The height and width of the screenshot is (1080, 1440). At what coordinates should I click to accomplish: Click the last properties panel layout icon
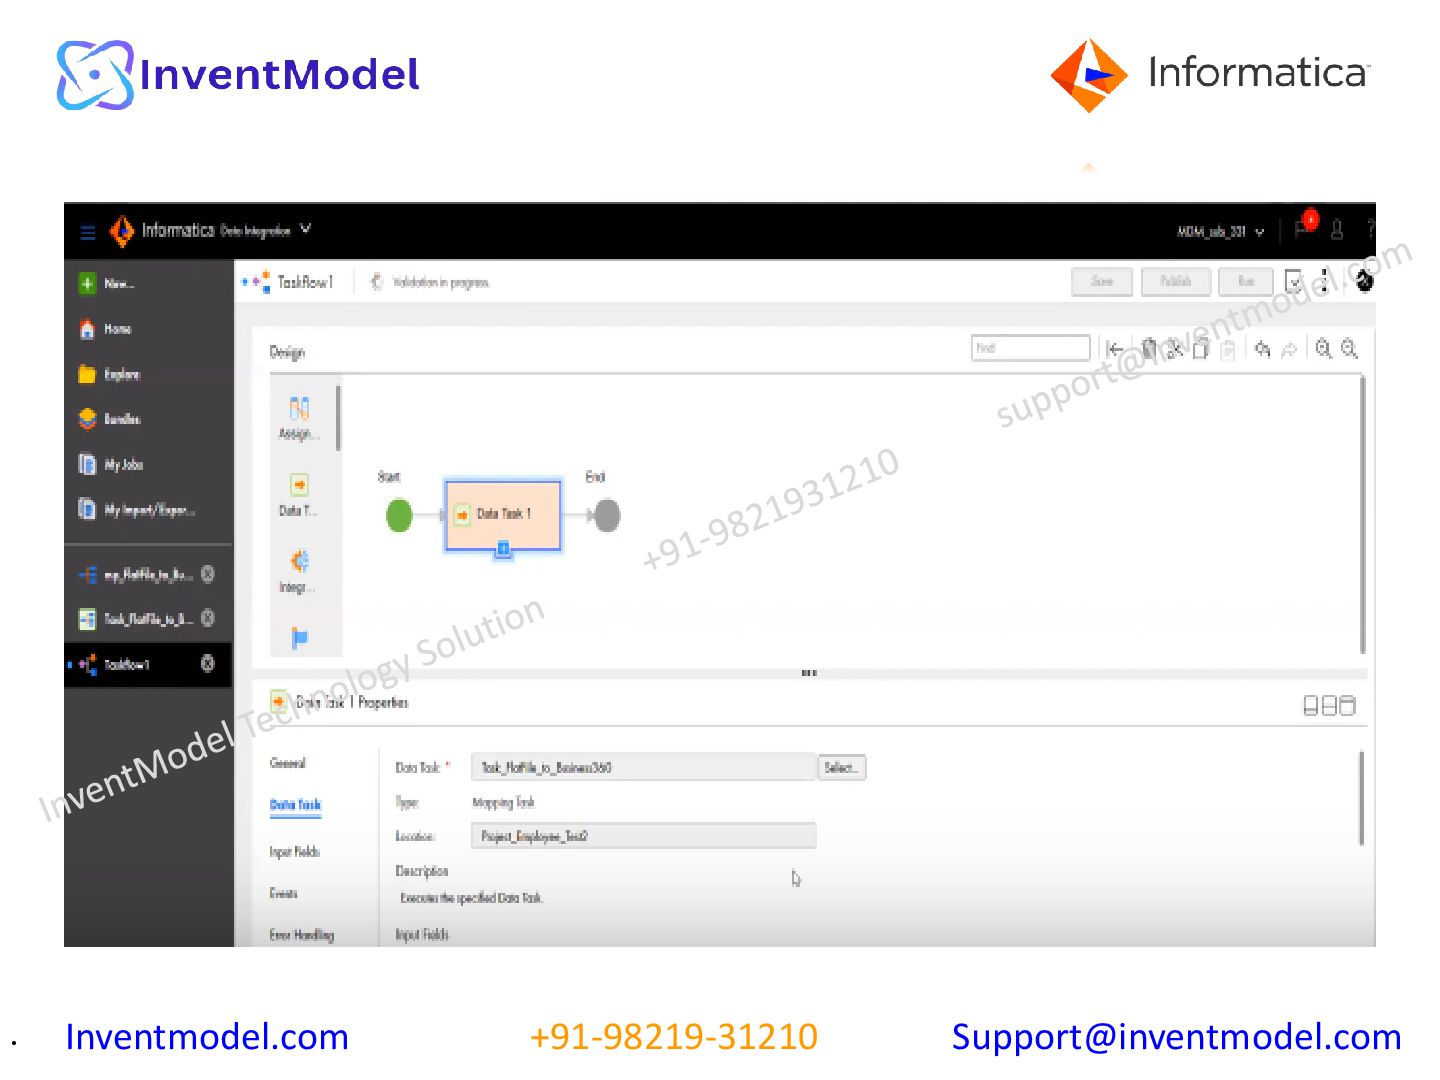pyautogui.click(x=1347, y=706)
